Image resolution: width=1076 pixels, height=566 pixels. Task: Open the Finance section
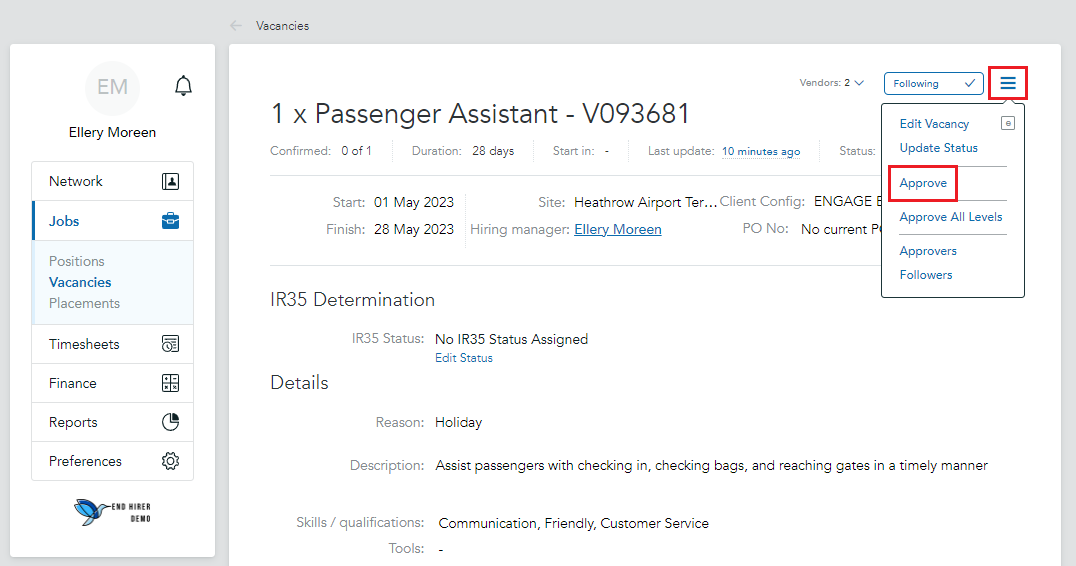click(x=113, y=383)
